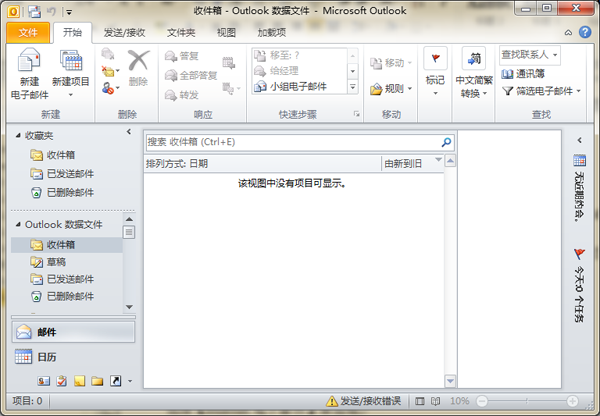Switch to the Send/Receive (发送/接收) tab
Image resolution: width=600 pixels, height=416 pixels.
pyautogui.click(x=124, y=33)
